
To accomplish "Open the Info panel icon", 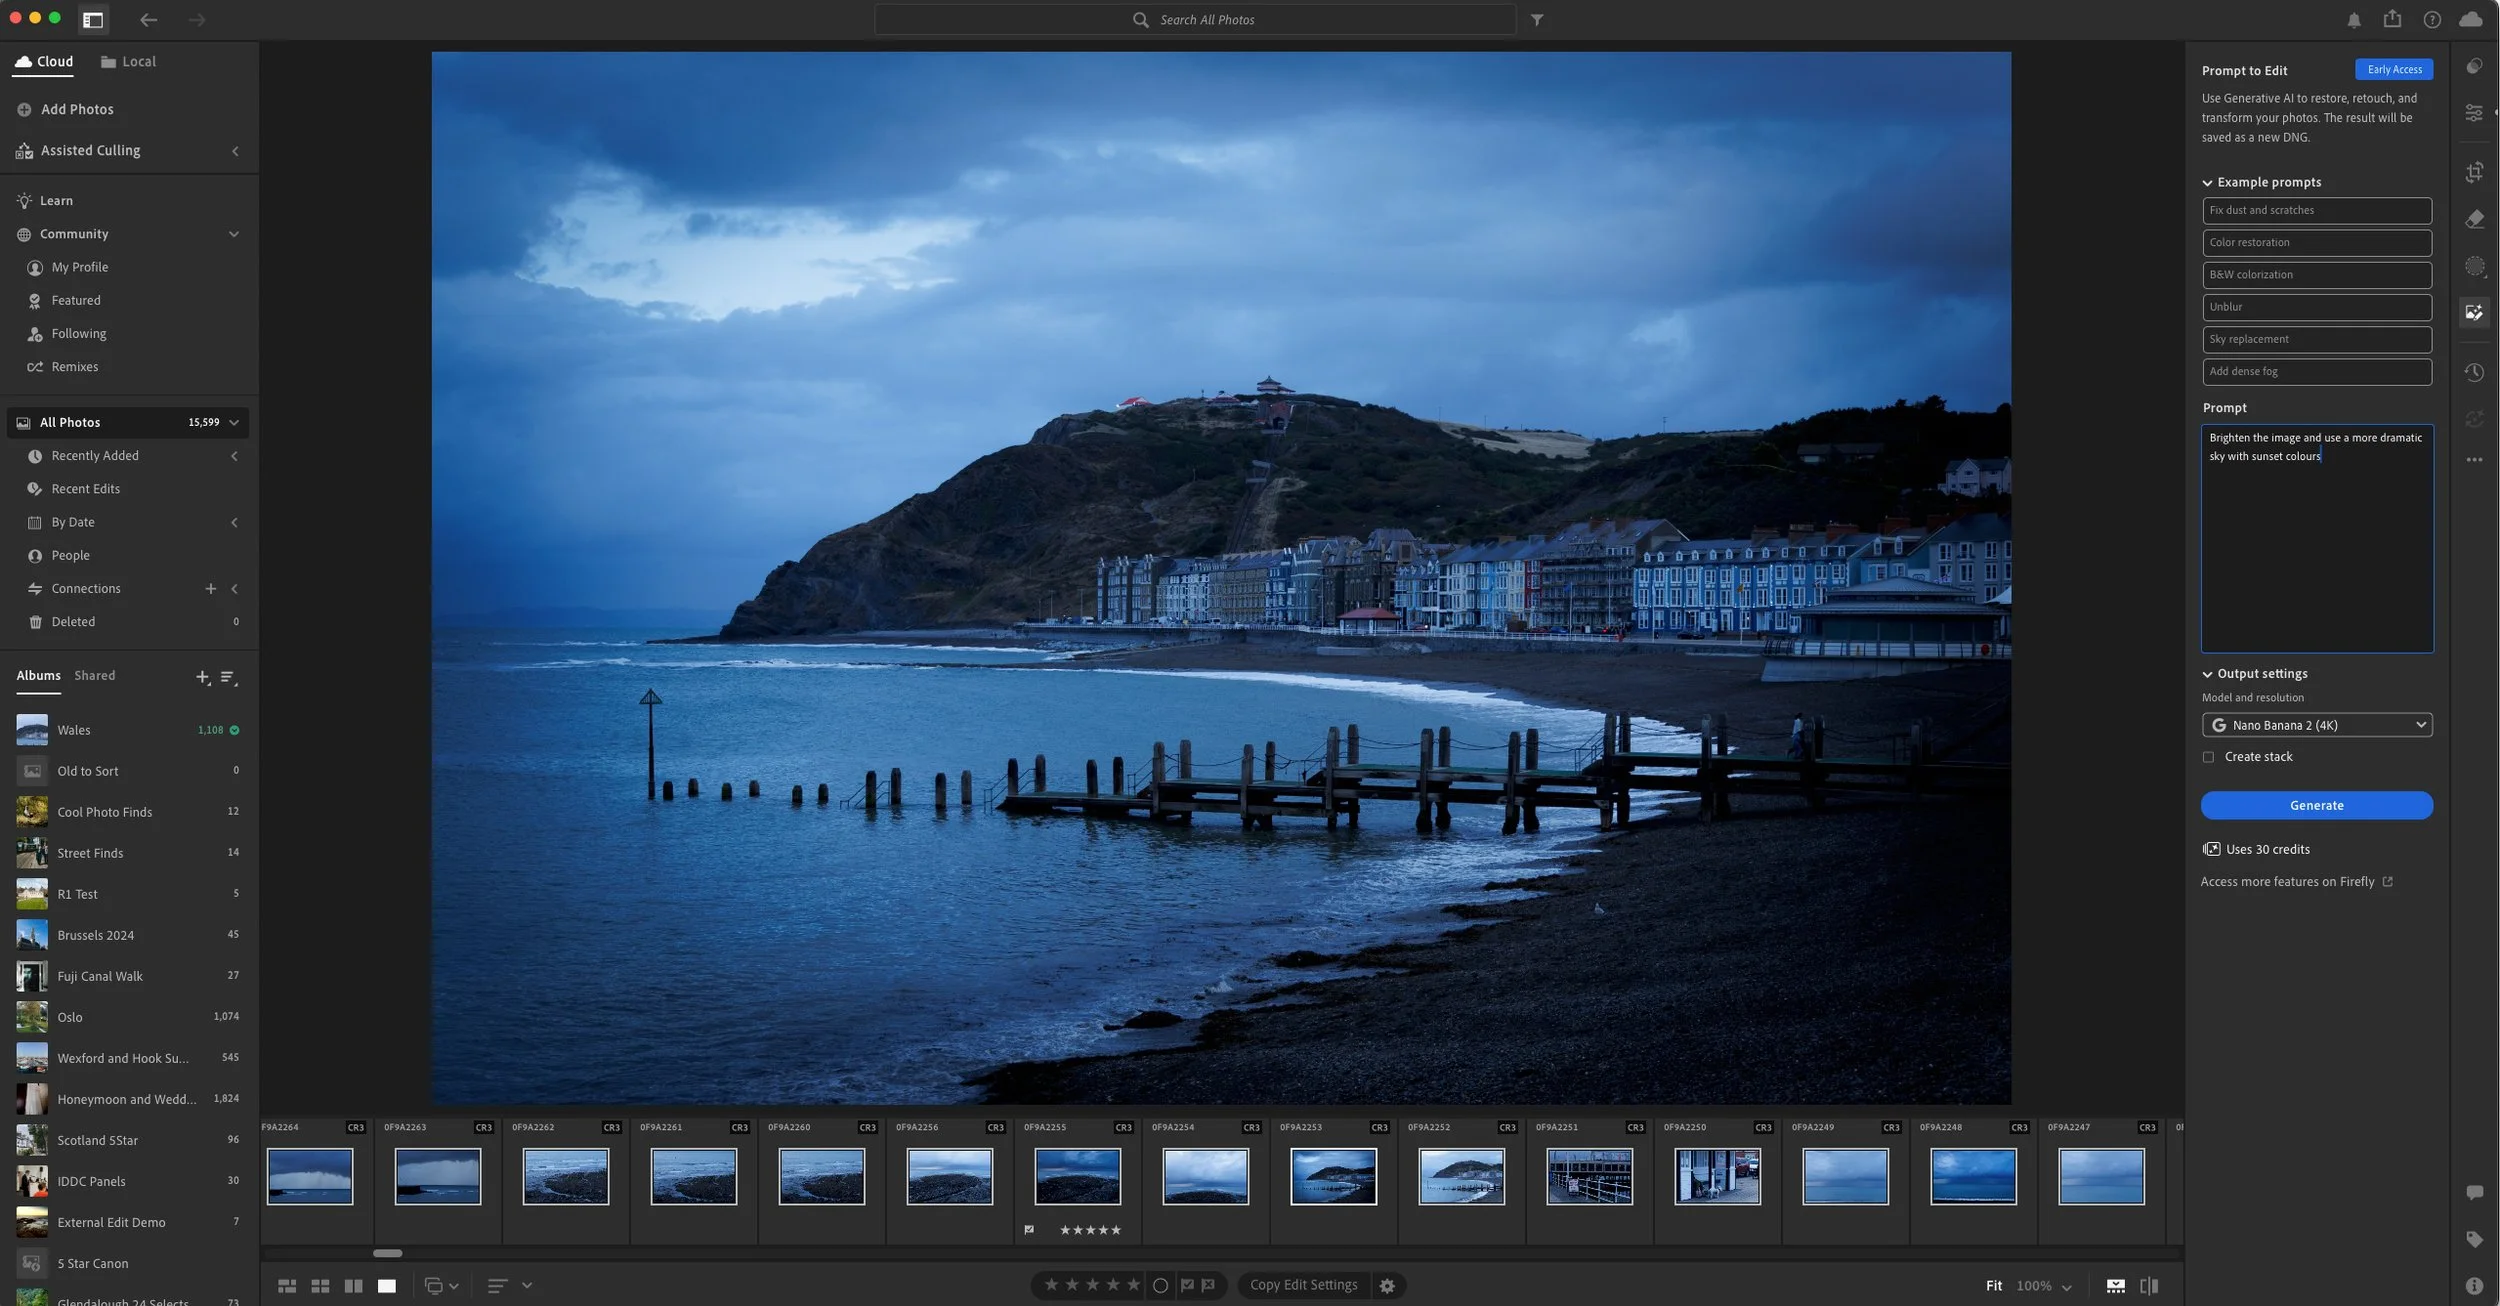I will [2474, 1286].
